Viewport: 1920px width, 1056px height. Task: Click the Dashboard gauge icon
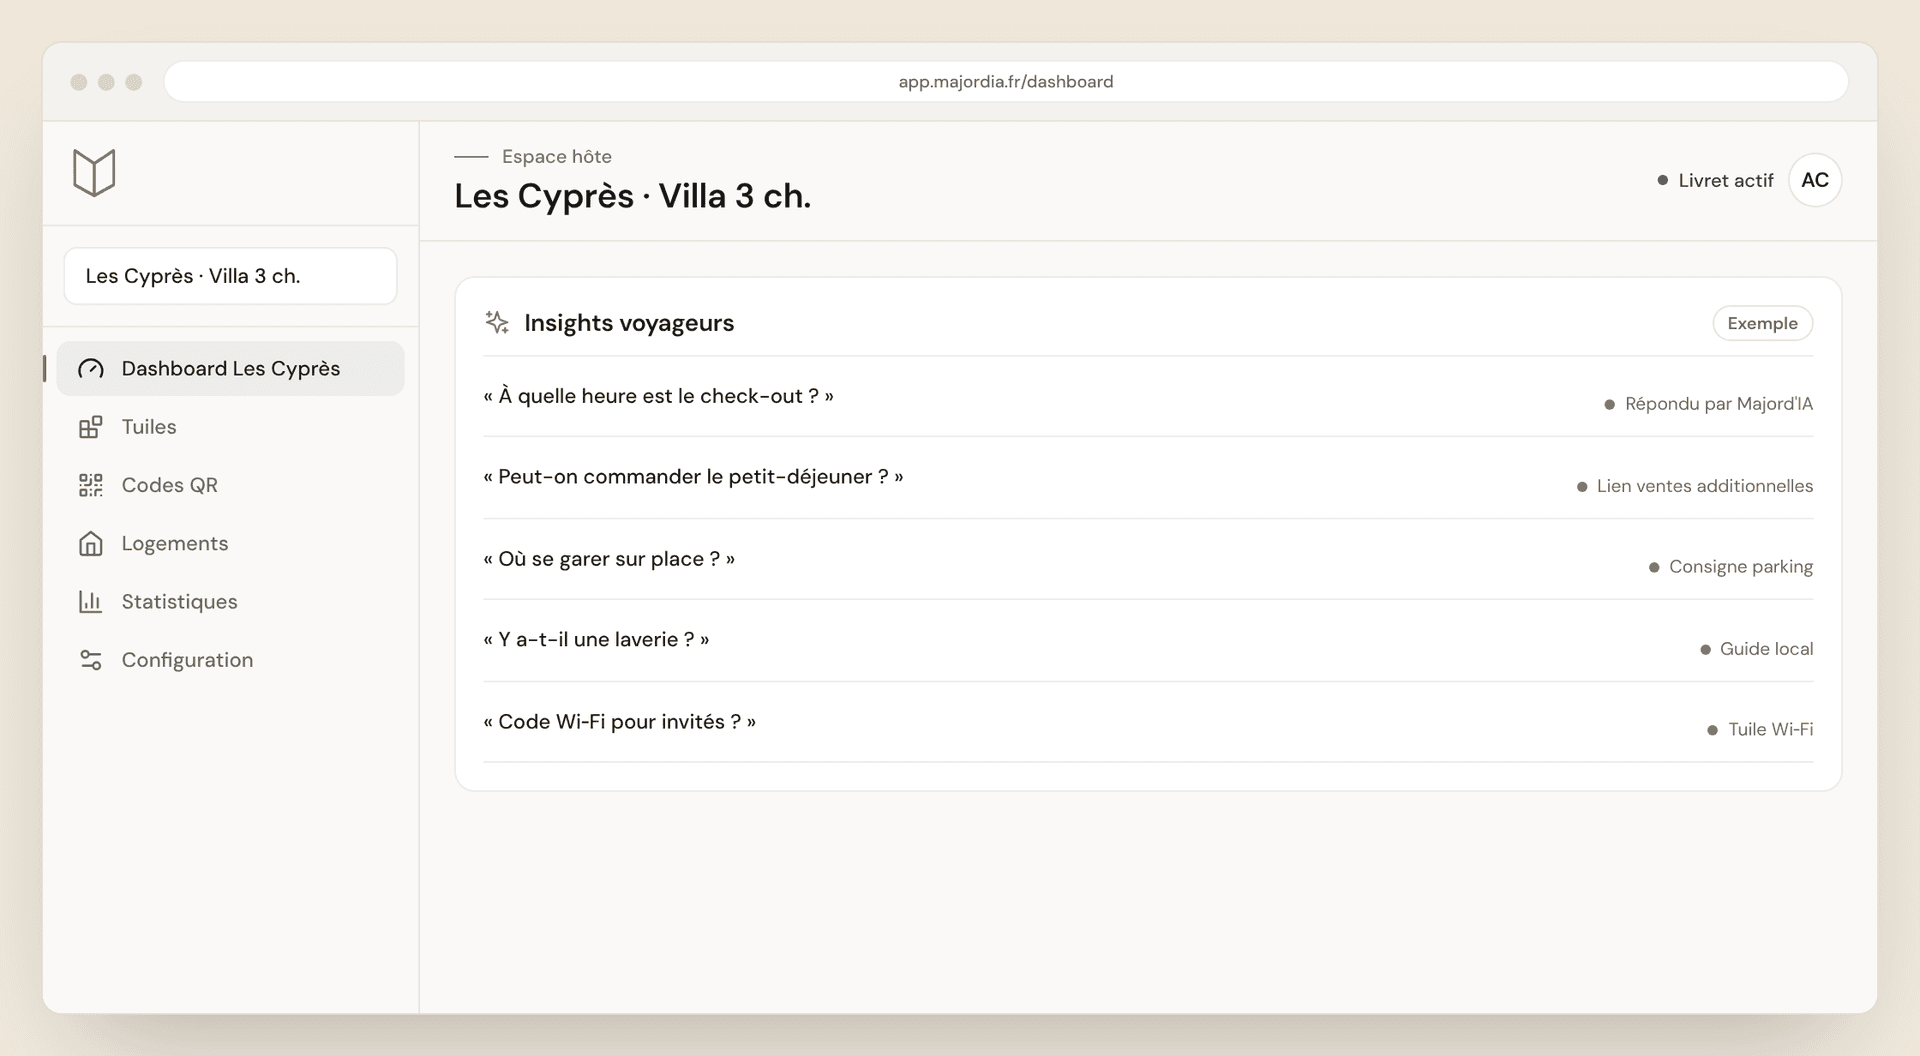pos(91,369)
